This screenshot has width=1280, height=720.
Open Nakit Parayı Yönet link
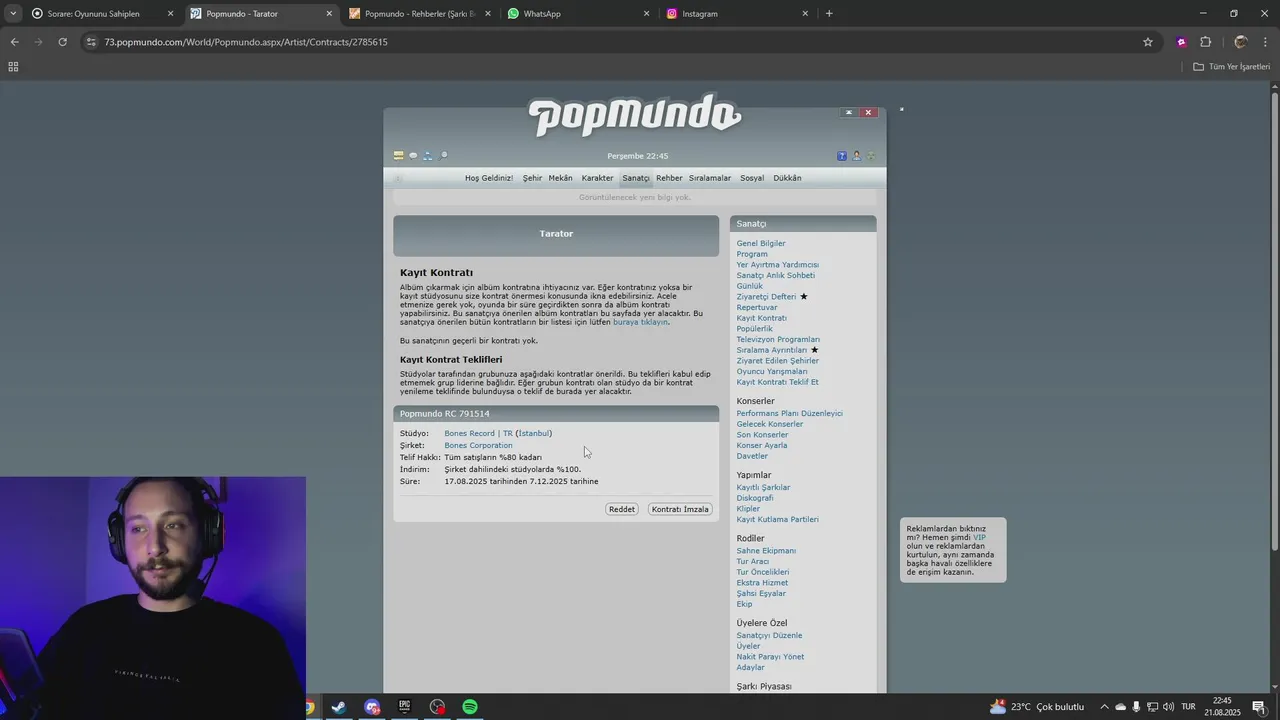770,657
